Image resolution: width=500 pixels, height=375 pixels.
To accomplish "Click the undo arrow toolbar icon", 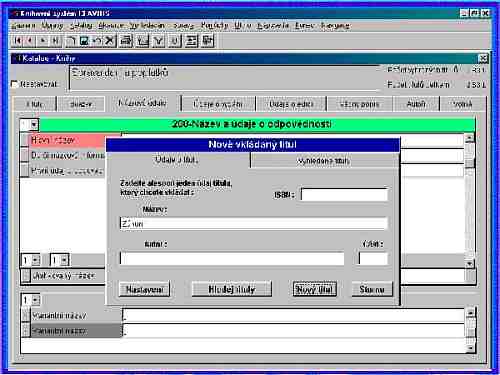I will click(x=97, y=41).
